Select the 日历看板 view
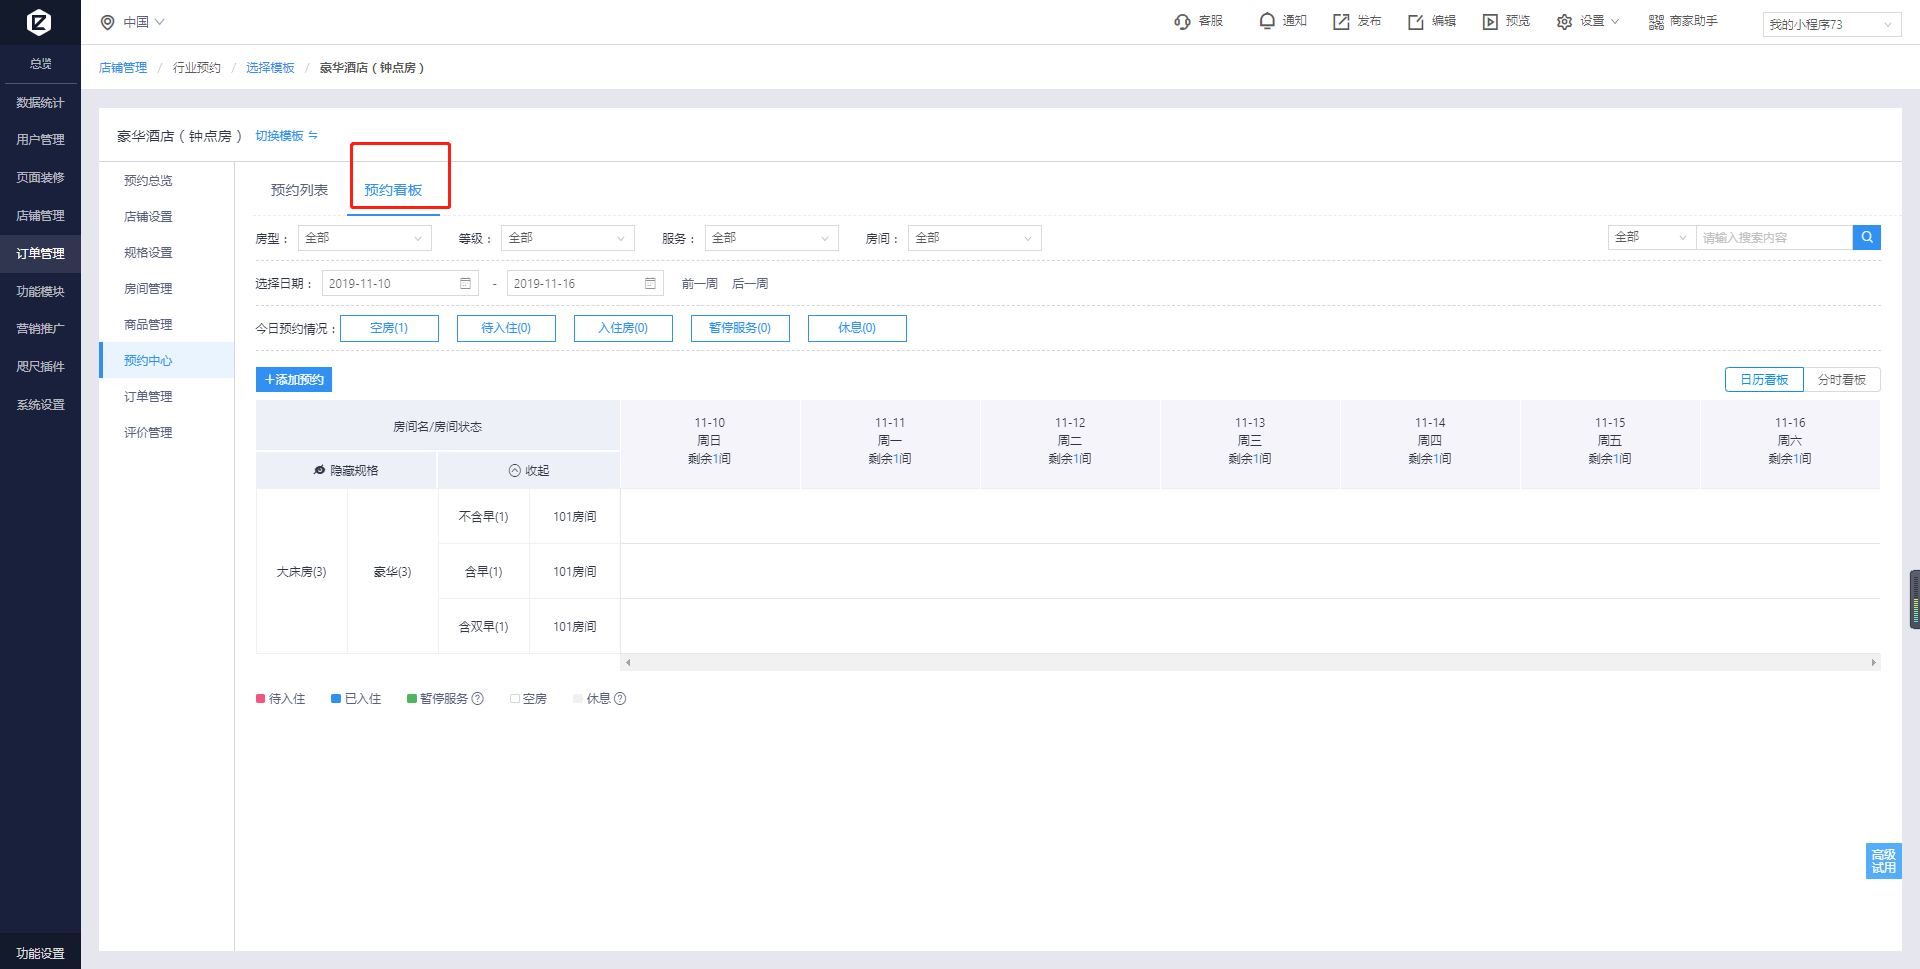1920x969 pixels. [x=1764, y=380]
